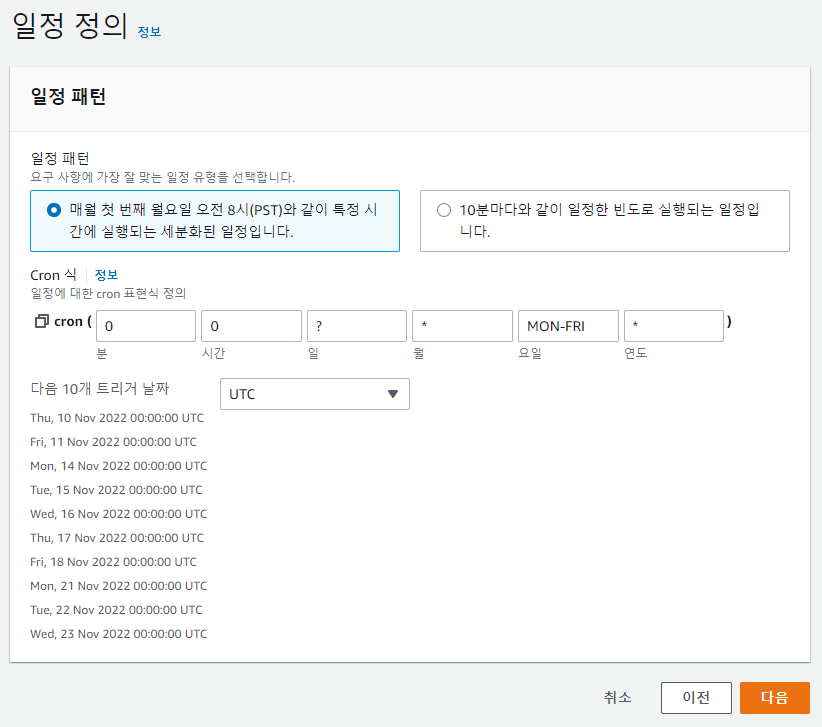
Task: Click the '다음 10개 트리거 날짜' label
Action: click(100, 389)
